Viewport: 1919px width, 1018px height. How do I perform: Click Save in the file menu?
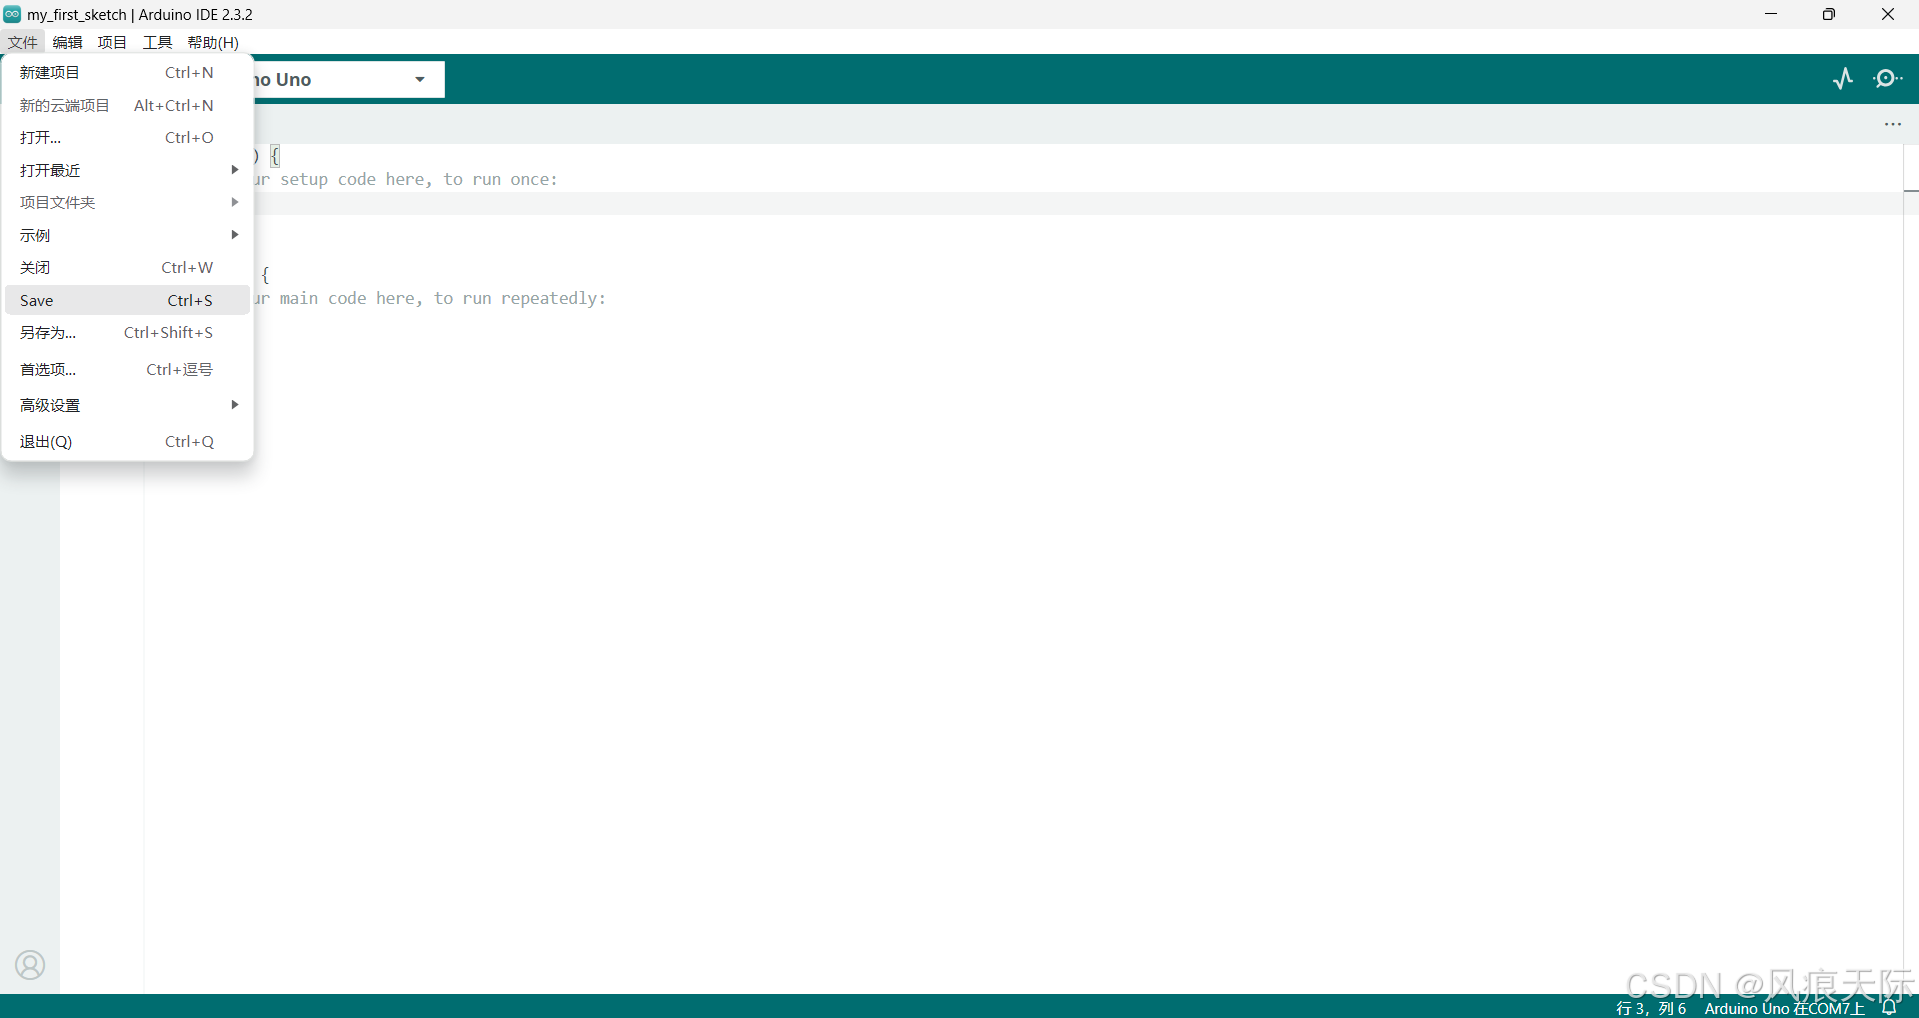click(x=127, y=300)
